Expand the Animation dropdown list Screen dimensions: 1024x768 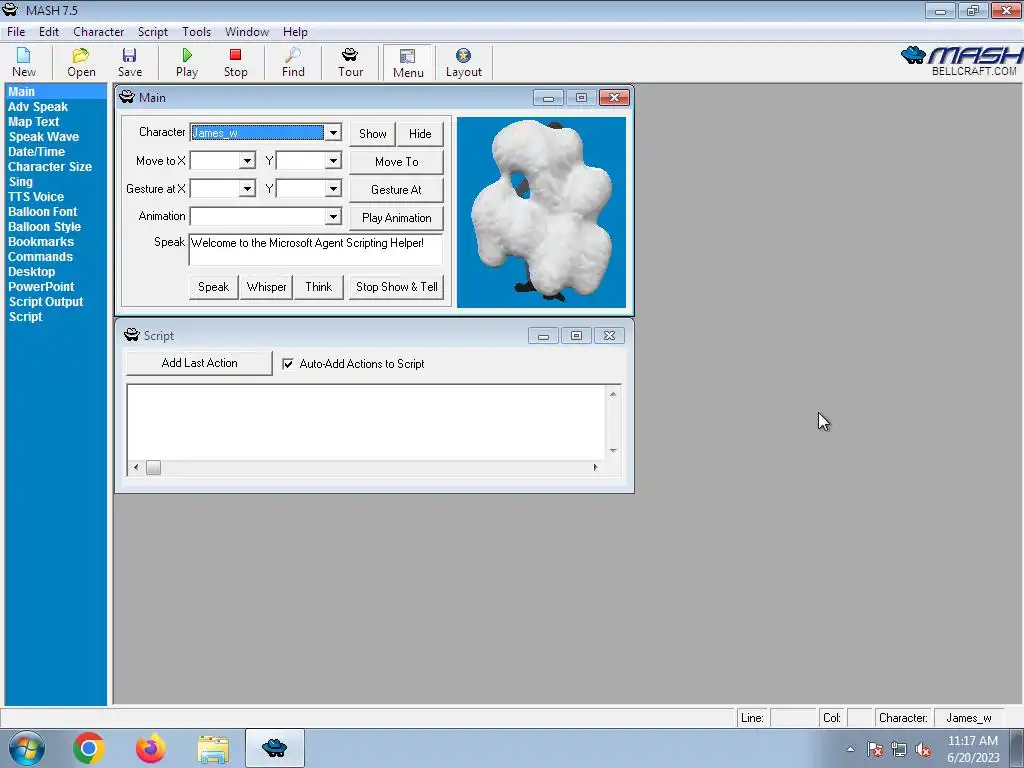click(x=333, y=216)
